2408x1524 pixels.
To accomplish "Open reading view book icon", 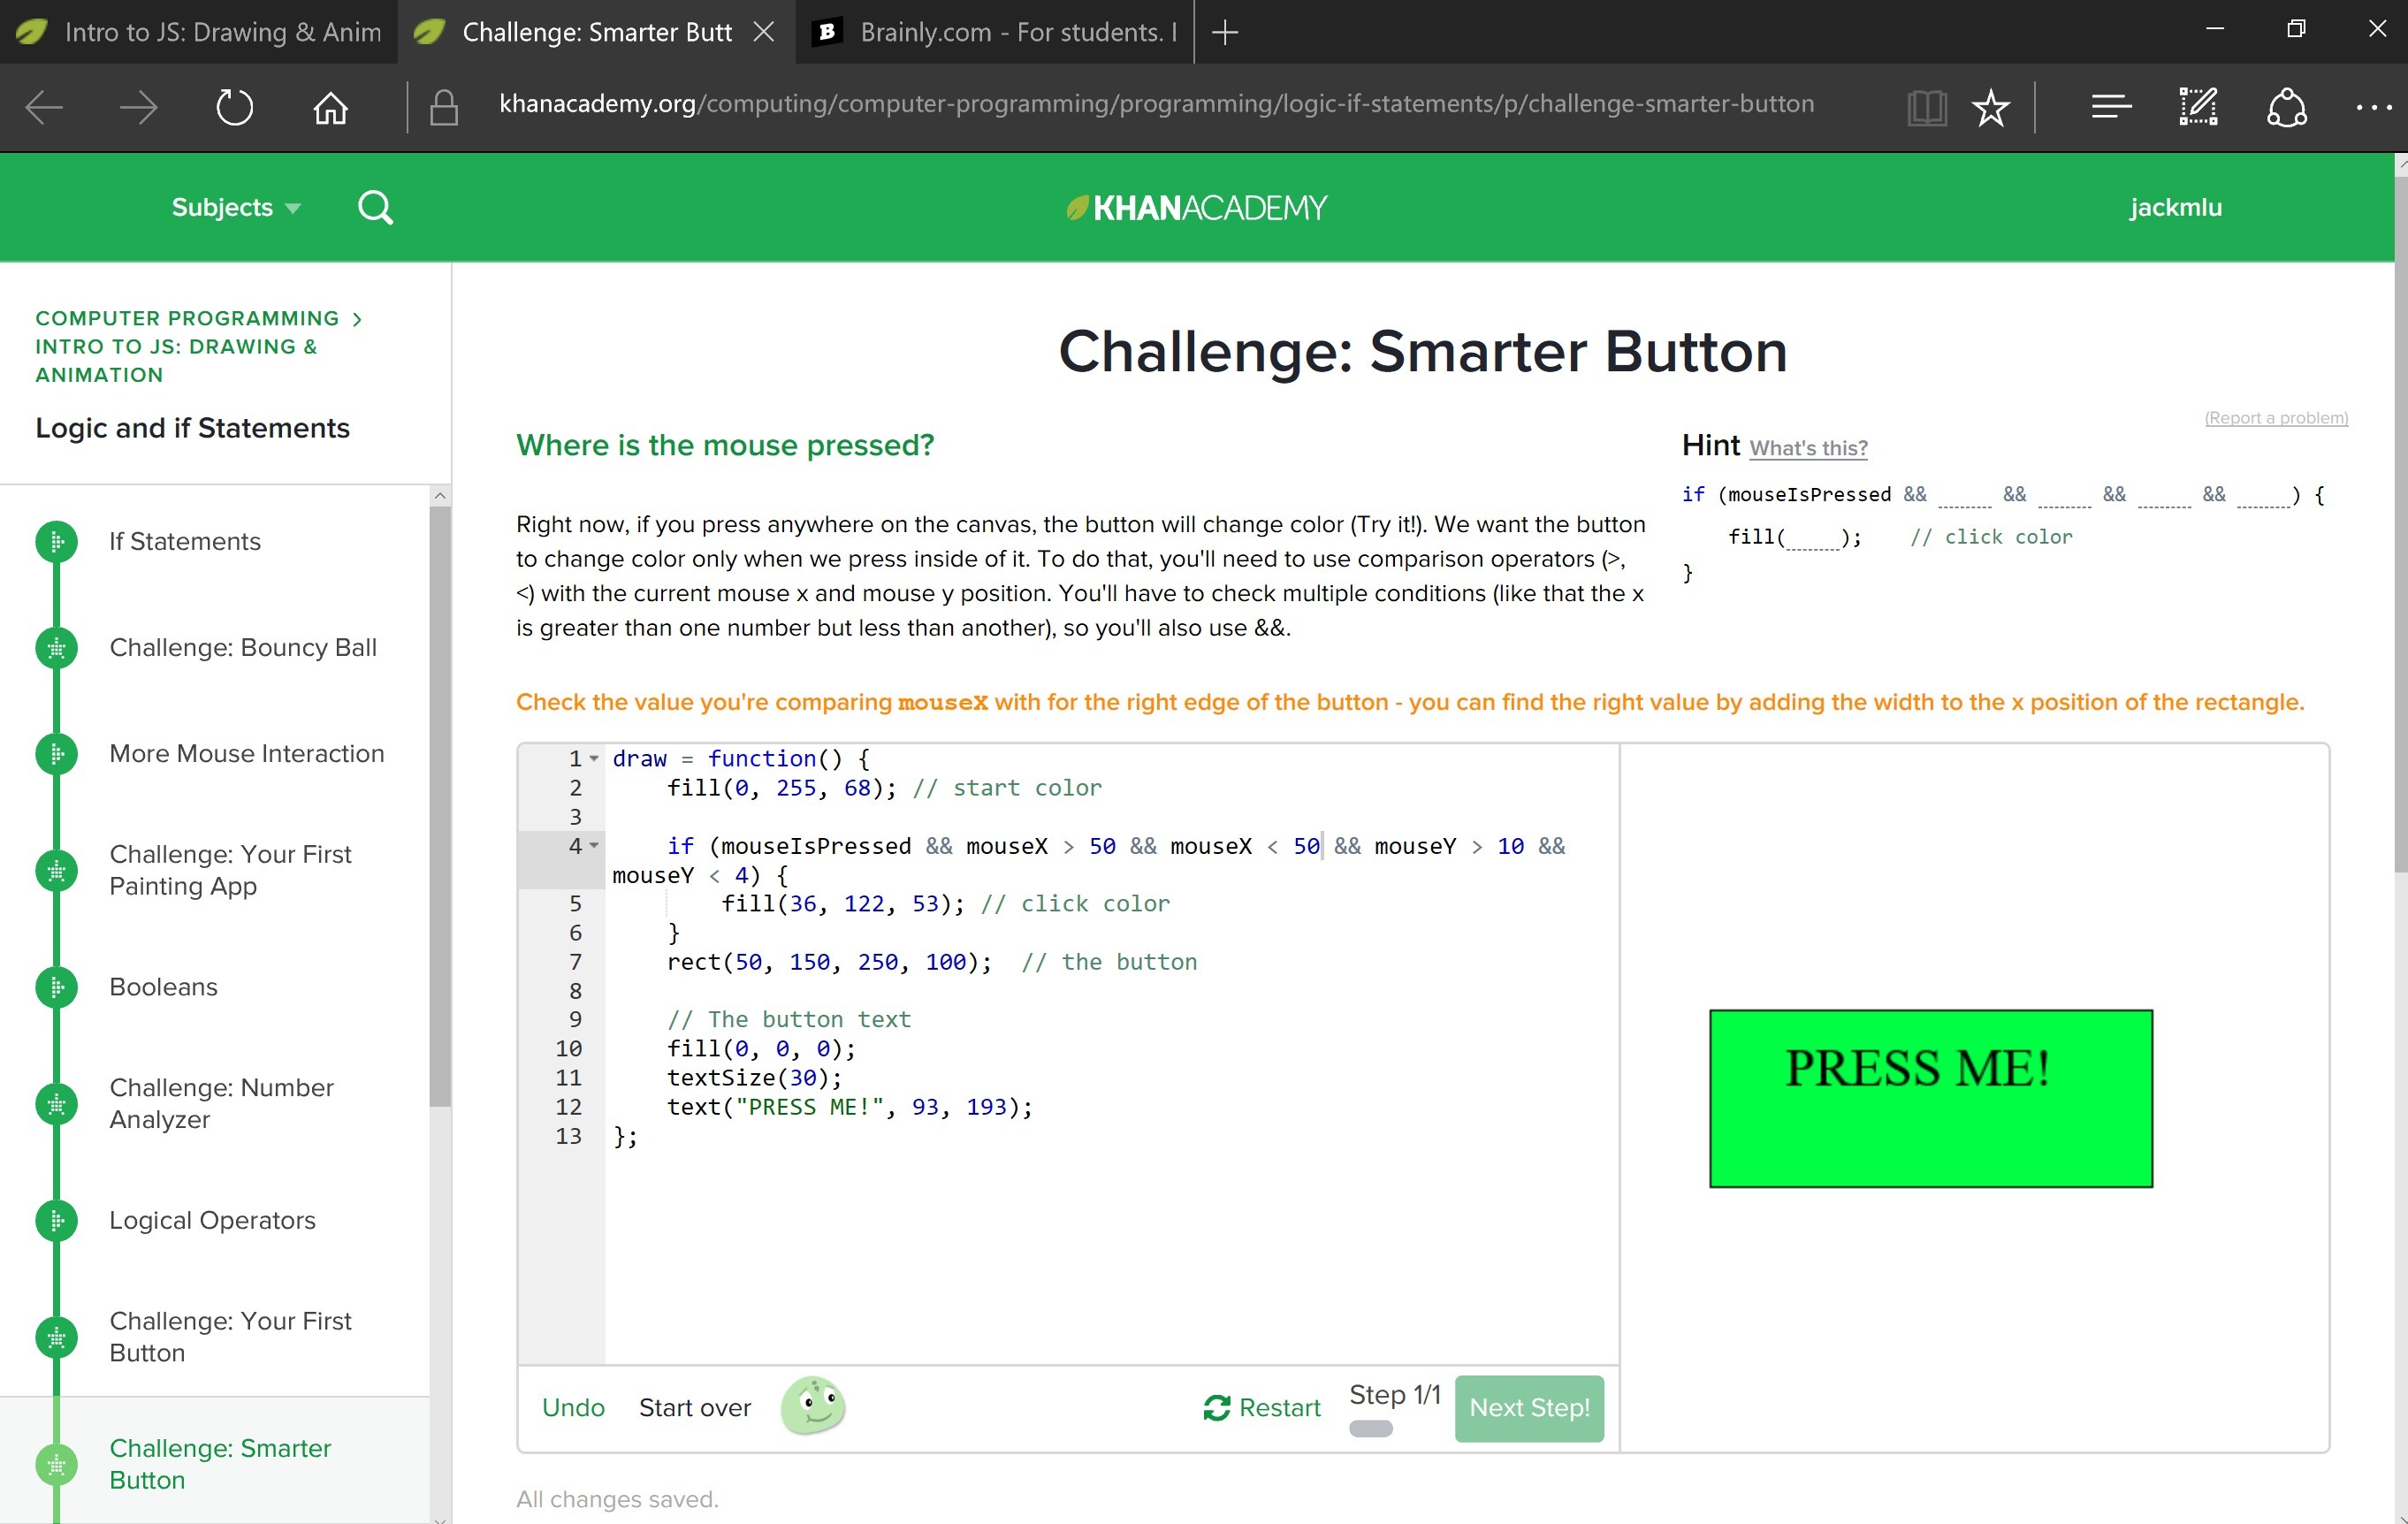I will pyautogui.click(x=1926, y=107).
